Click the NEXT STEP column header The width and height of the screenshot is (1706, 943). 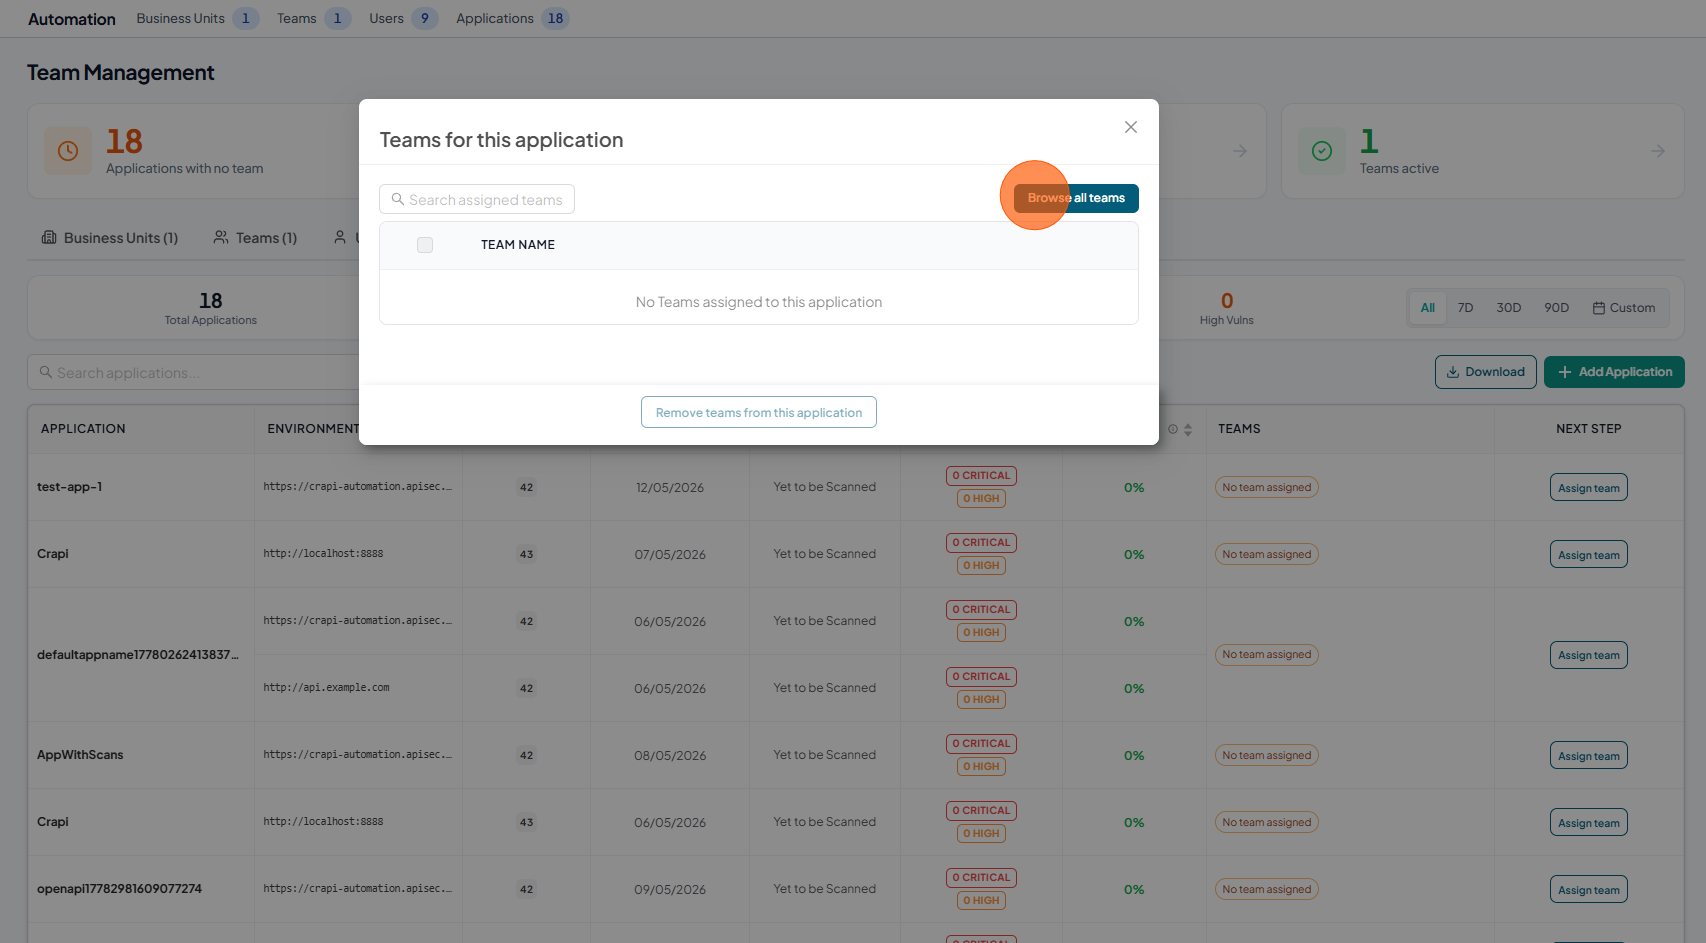pos(1589,429)
